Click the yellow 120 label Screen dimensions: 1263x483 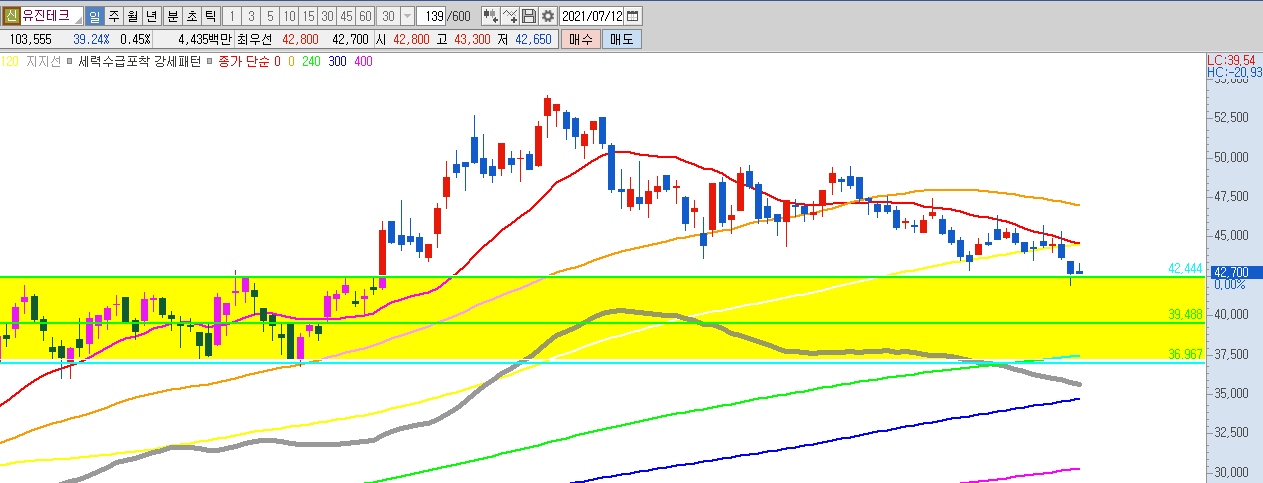[9, 61]
